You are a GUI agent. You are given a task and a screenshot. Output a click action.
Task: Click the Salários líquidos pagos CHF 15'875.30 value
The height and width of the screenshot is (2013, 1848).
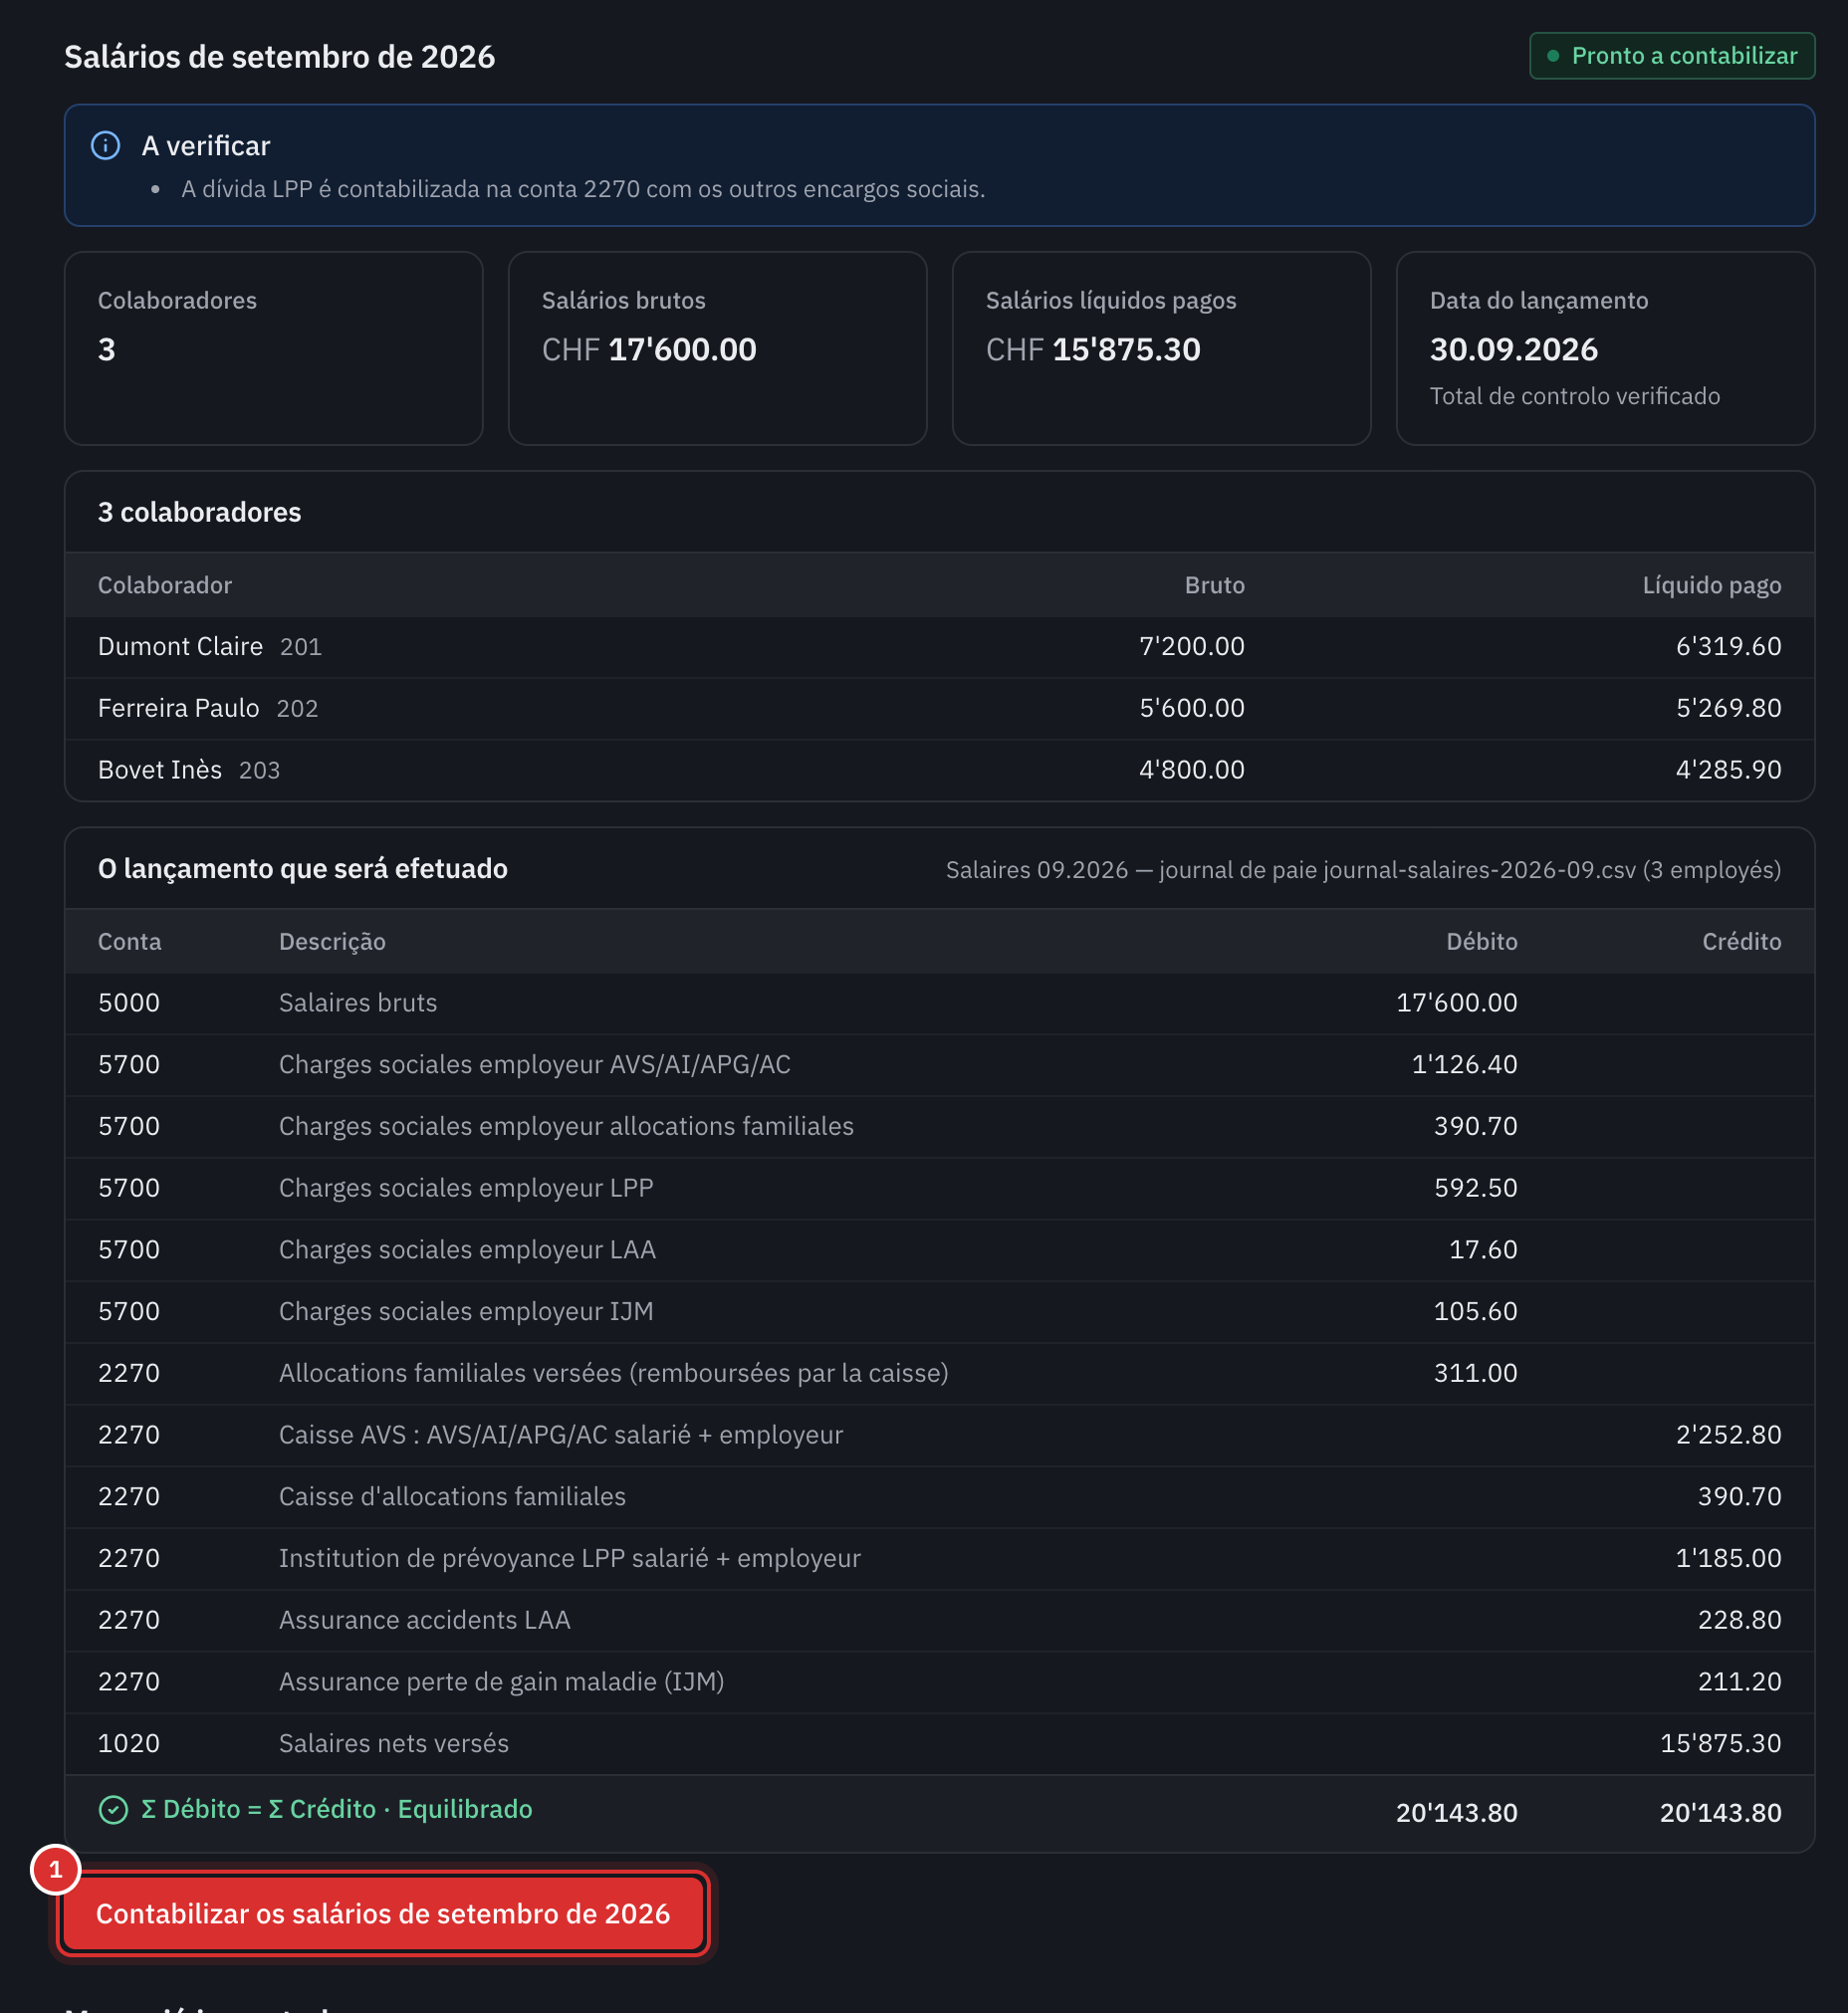point(1093,350)
